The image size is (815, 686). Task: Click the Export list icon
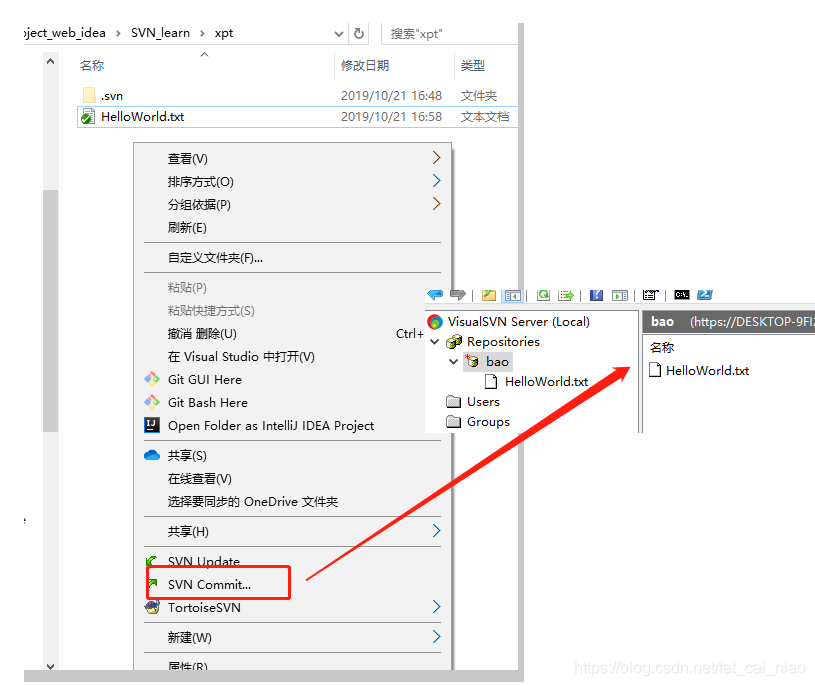click(x=566, y=295)
